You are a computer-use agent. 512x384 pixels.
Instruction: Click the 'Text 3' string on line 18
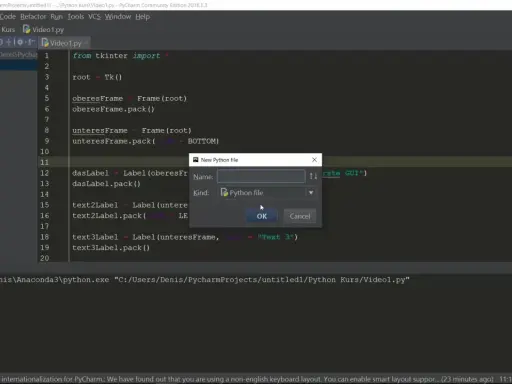275,237
